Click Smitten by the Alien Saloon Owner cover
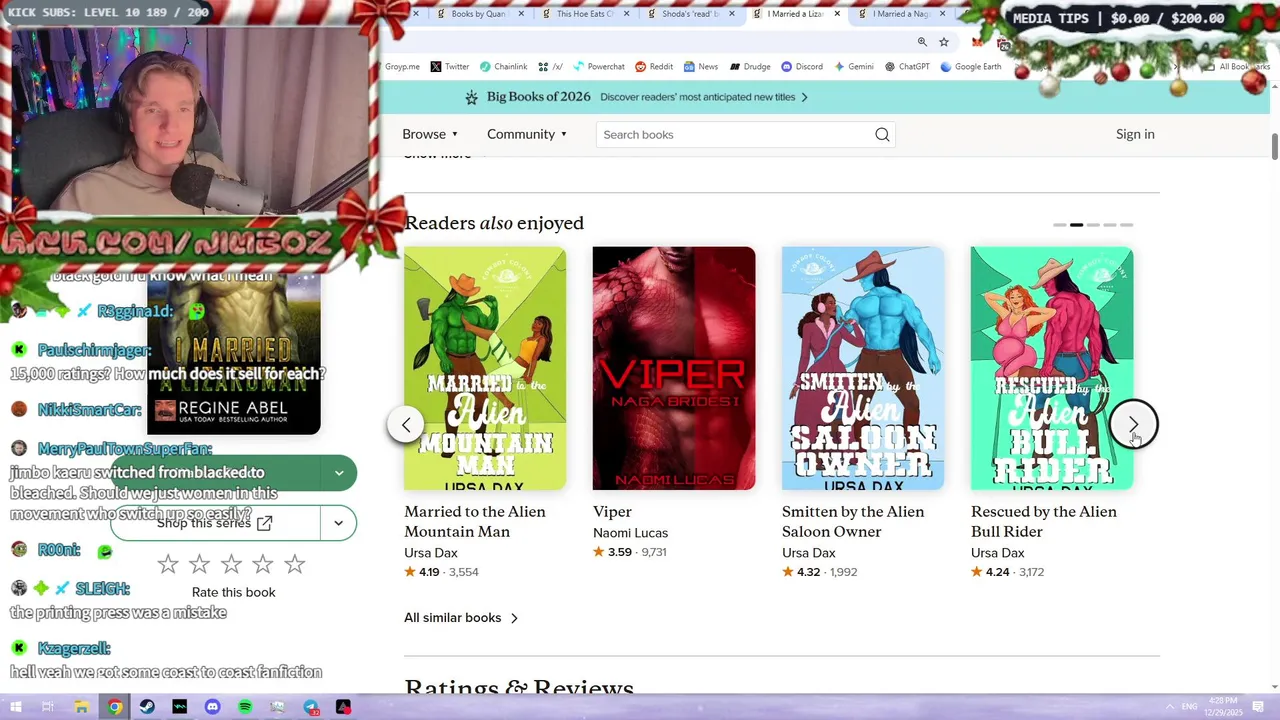Image resolution: width=1280 pixels, height=720 pixels. pyautogui.click(x=863, y=368)
